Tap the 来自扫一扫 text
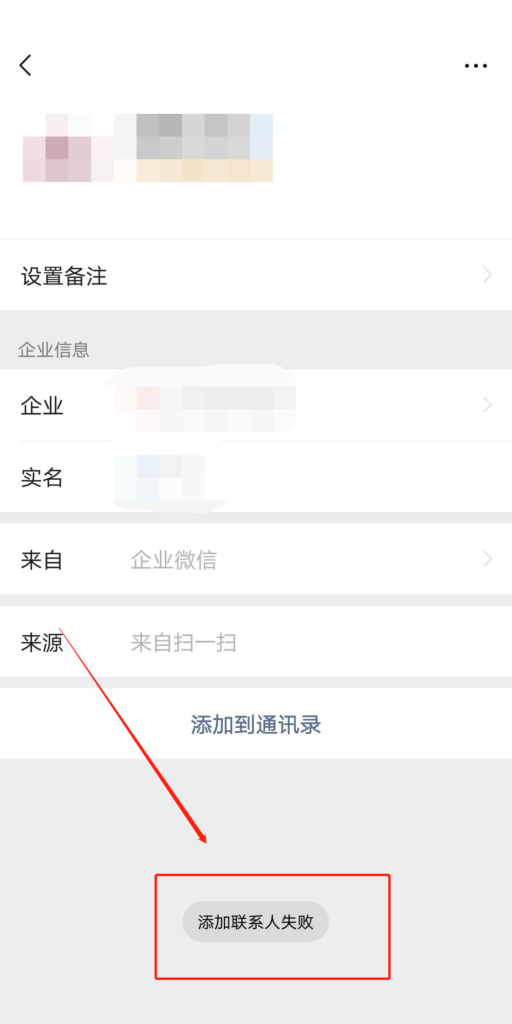512x1024 pixels. pos(184,643)
